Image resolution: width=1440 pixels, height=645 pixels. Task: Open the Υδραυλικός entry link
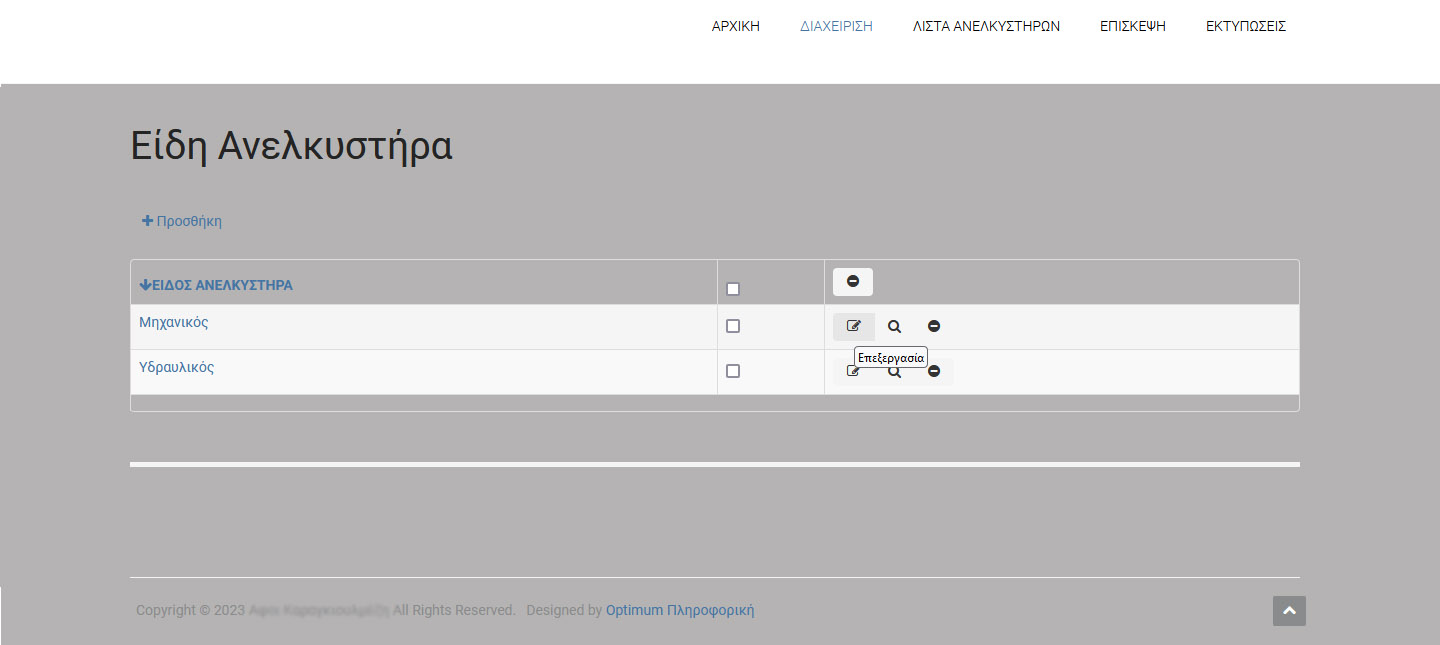click(x=177, y=367)
